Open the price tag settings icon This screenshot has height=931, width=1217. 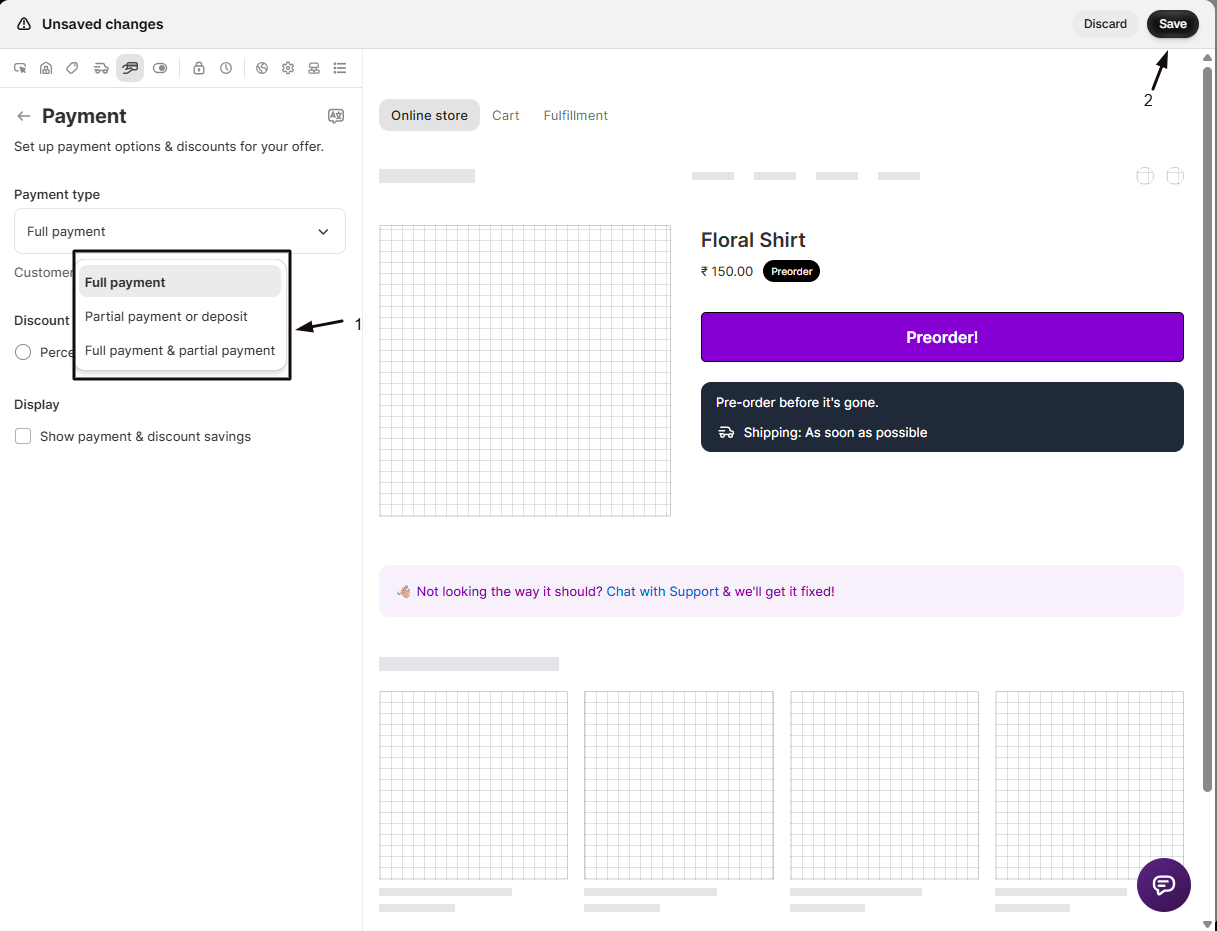[72, 68]
